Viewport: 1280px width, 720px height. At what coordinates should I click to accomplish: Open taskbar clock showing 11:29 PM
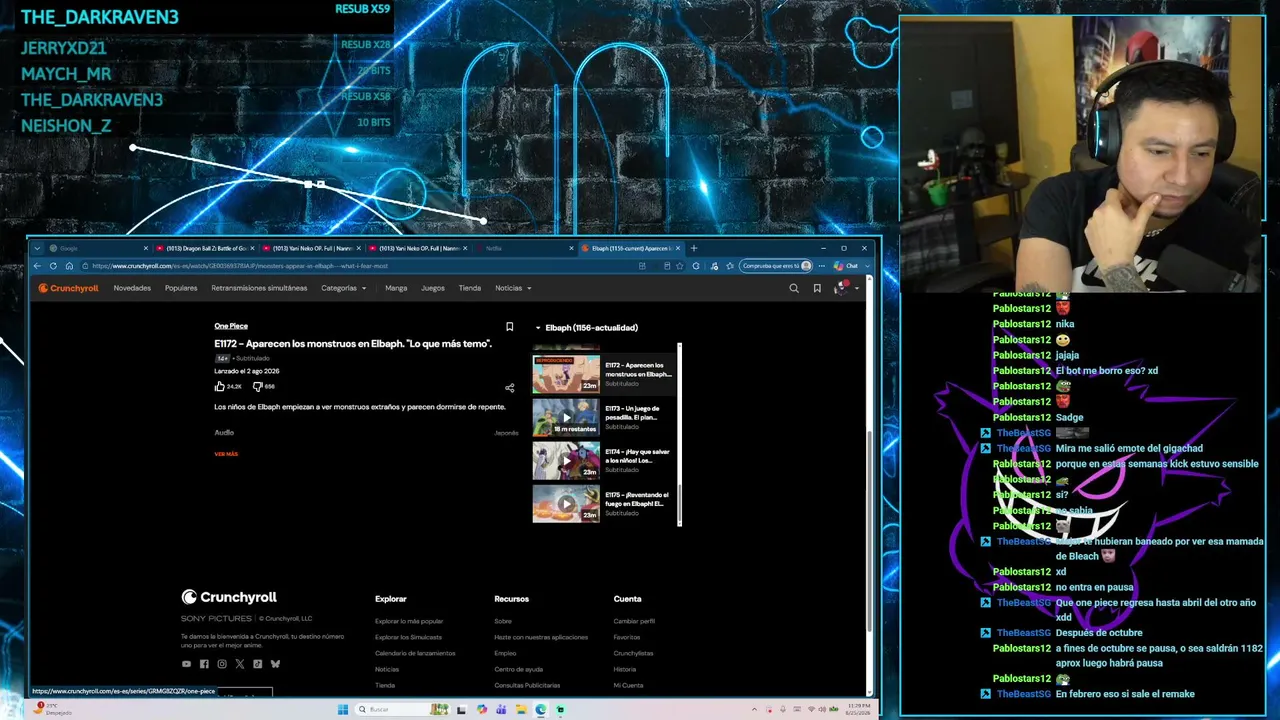click(858, 710)
